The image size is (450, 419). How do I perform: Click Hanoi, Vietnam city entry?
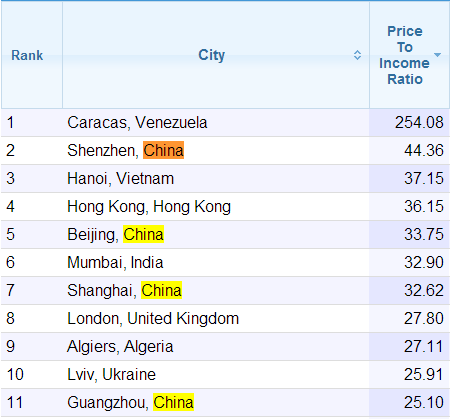tap(121, 178)
